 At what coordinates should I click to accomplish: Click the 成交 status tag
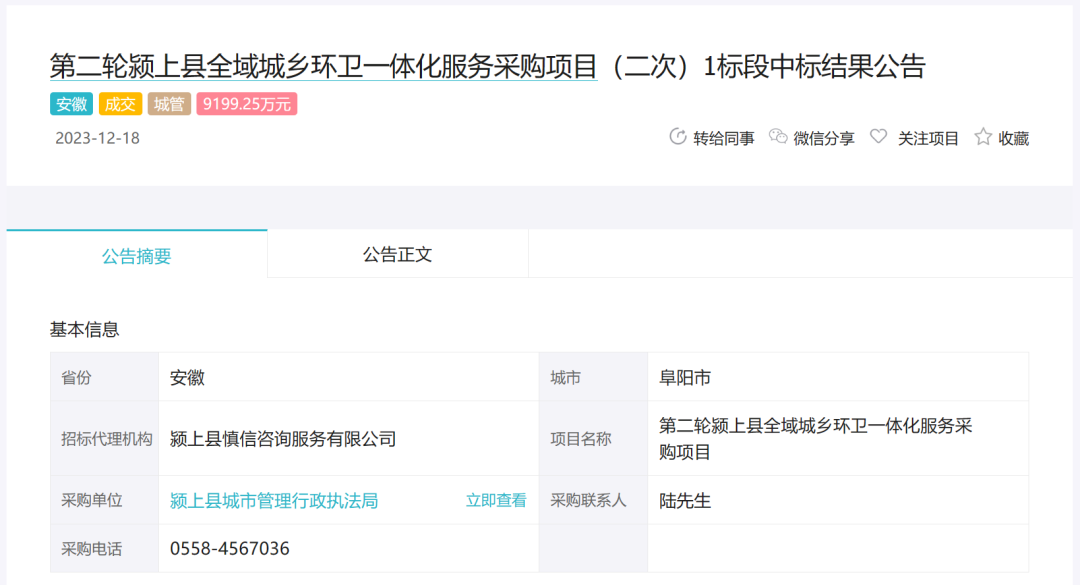121,104
